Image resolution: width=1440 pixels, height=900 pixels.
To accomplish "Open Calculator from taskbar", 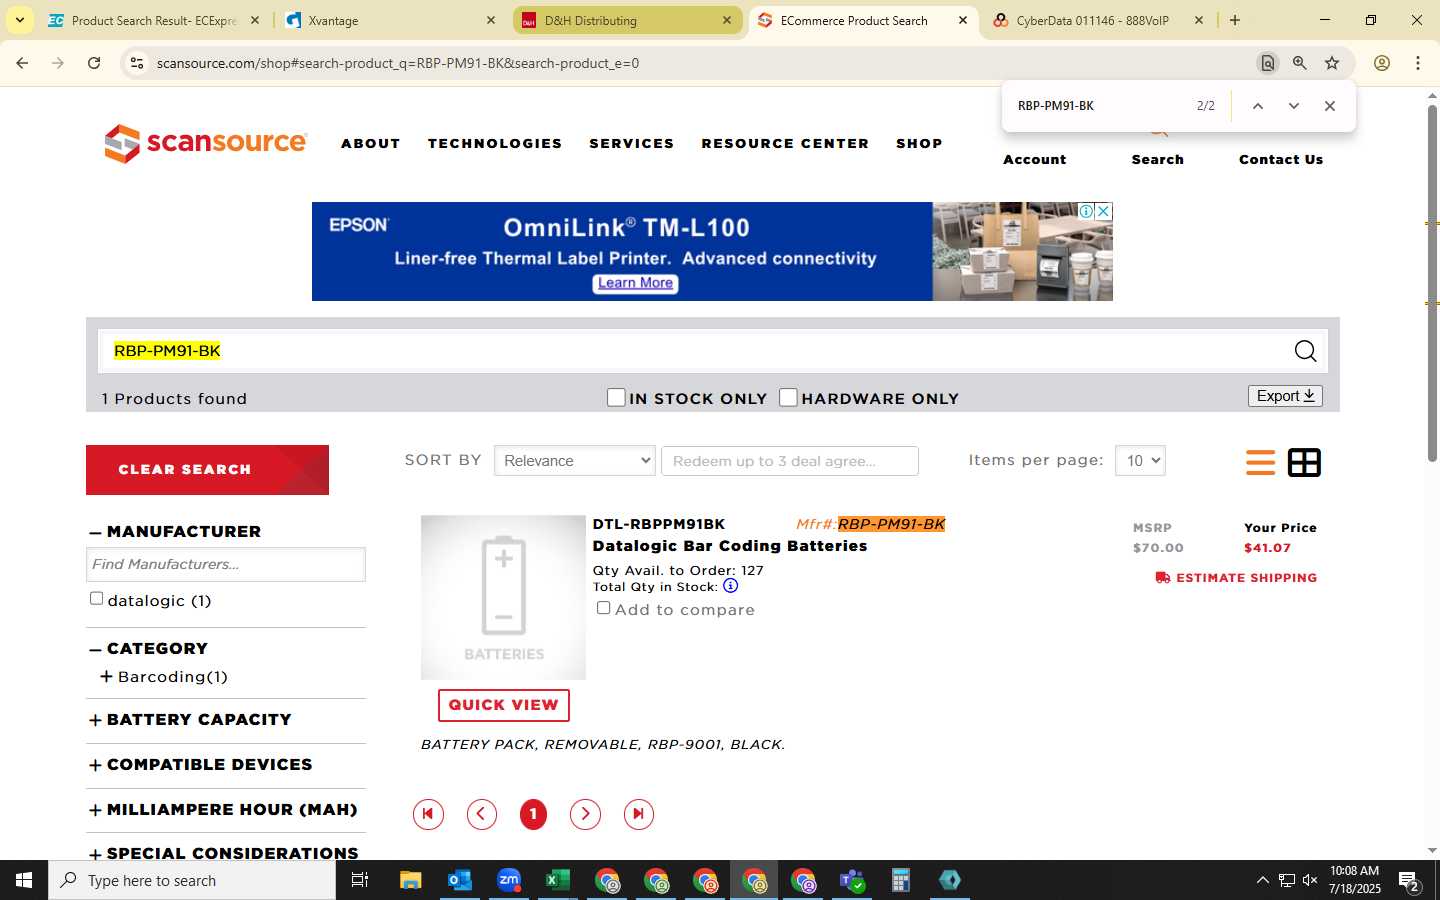I will pos(900,880).
